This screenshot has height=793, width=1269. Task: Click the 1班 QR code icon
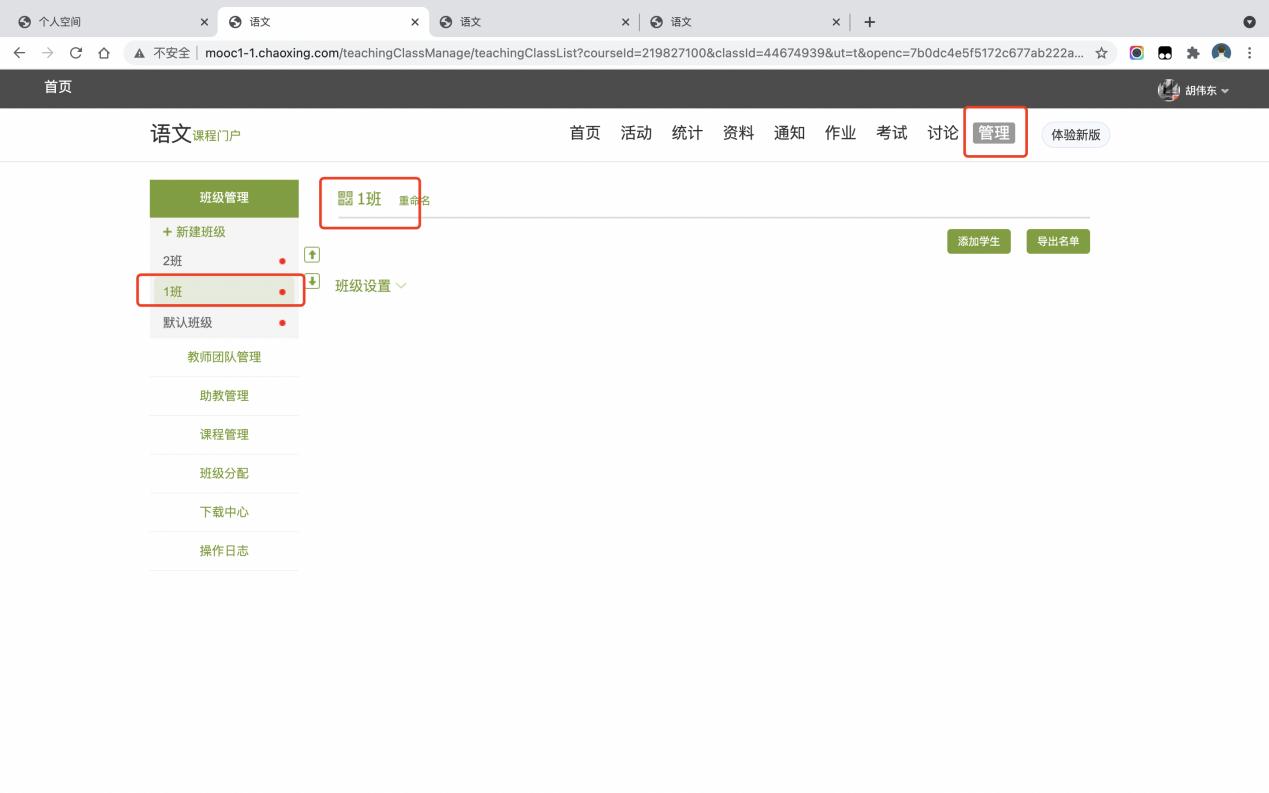pyautogui.click(x=345, y=198)
